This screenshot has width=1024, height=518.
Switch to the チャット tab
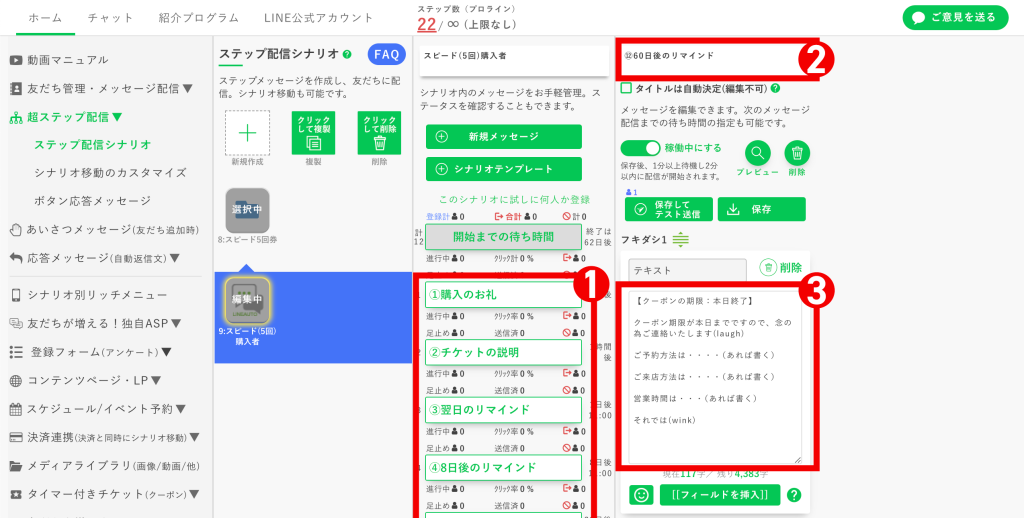click(111, 18)
